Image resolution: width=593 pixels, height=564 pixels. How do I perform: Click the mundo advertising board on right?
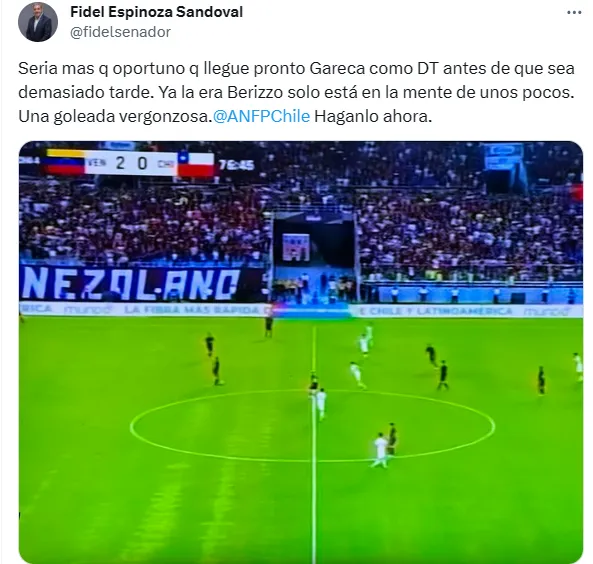547,311
